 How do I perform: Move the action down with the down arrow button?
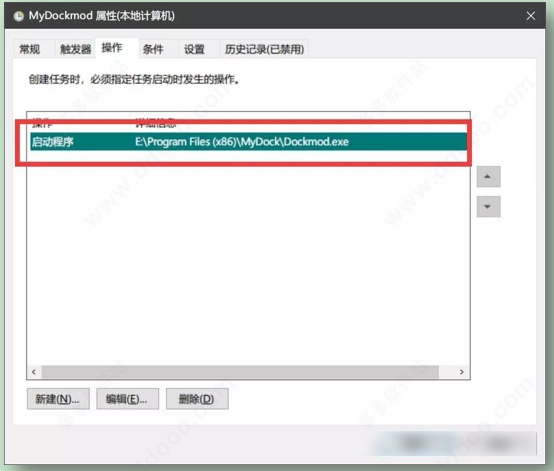488,206
